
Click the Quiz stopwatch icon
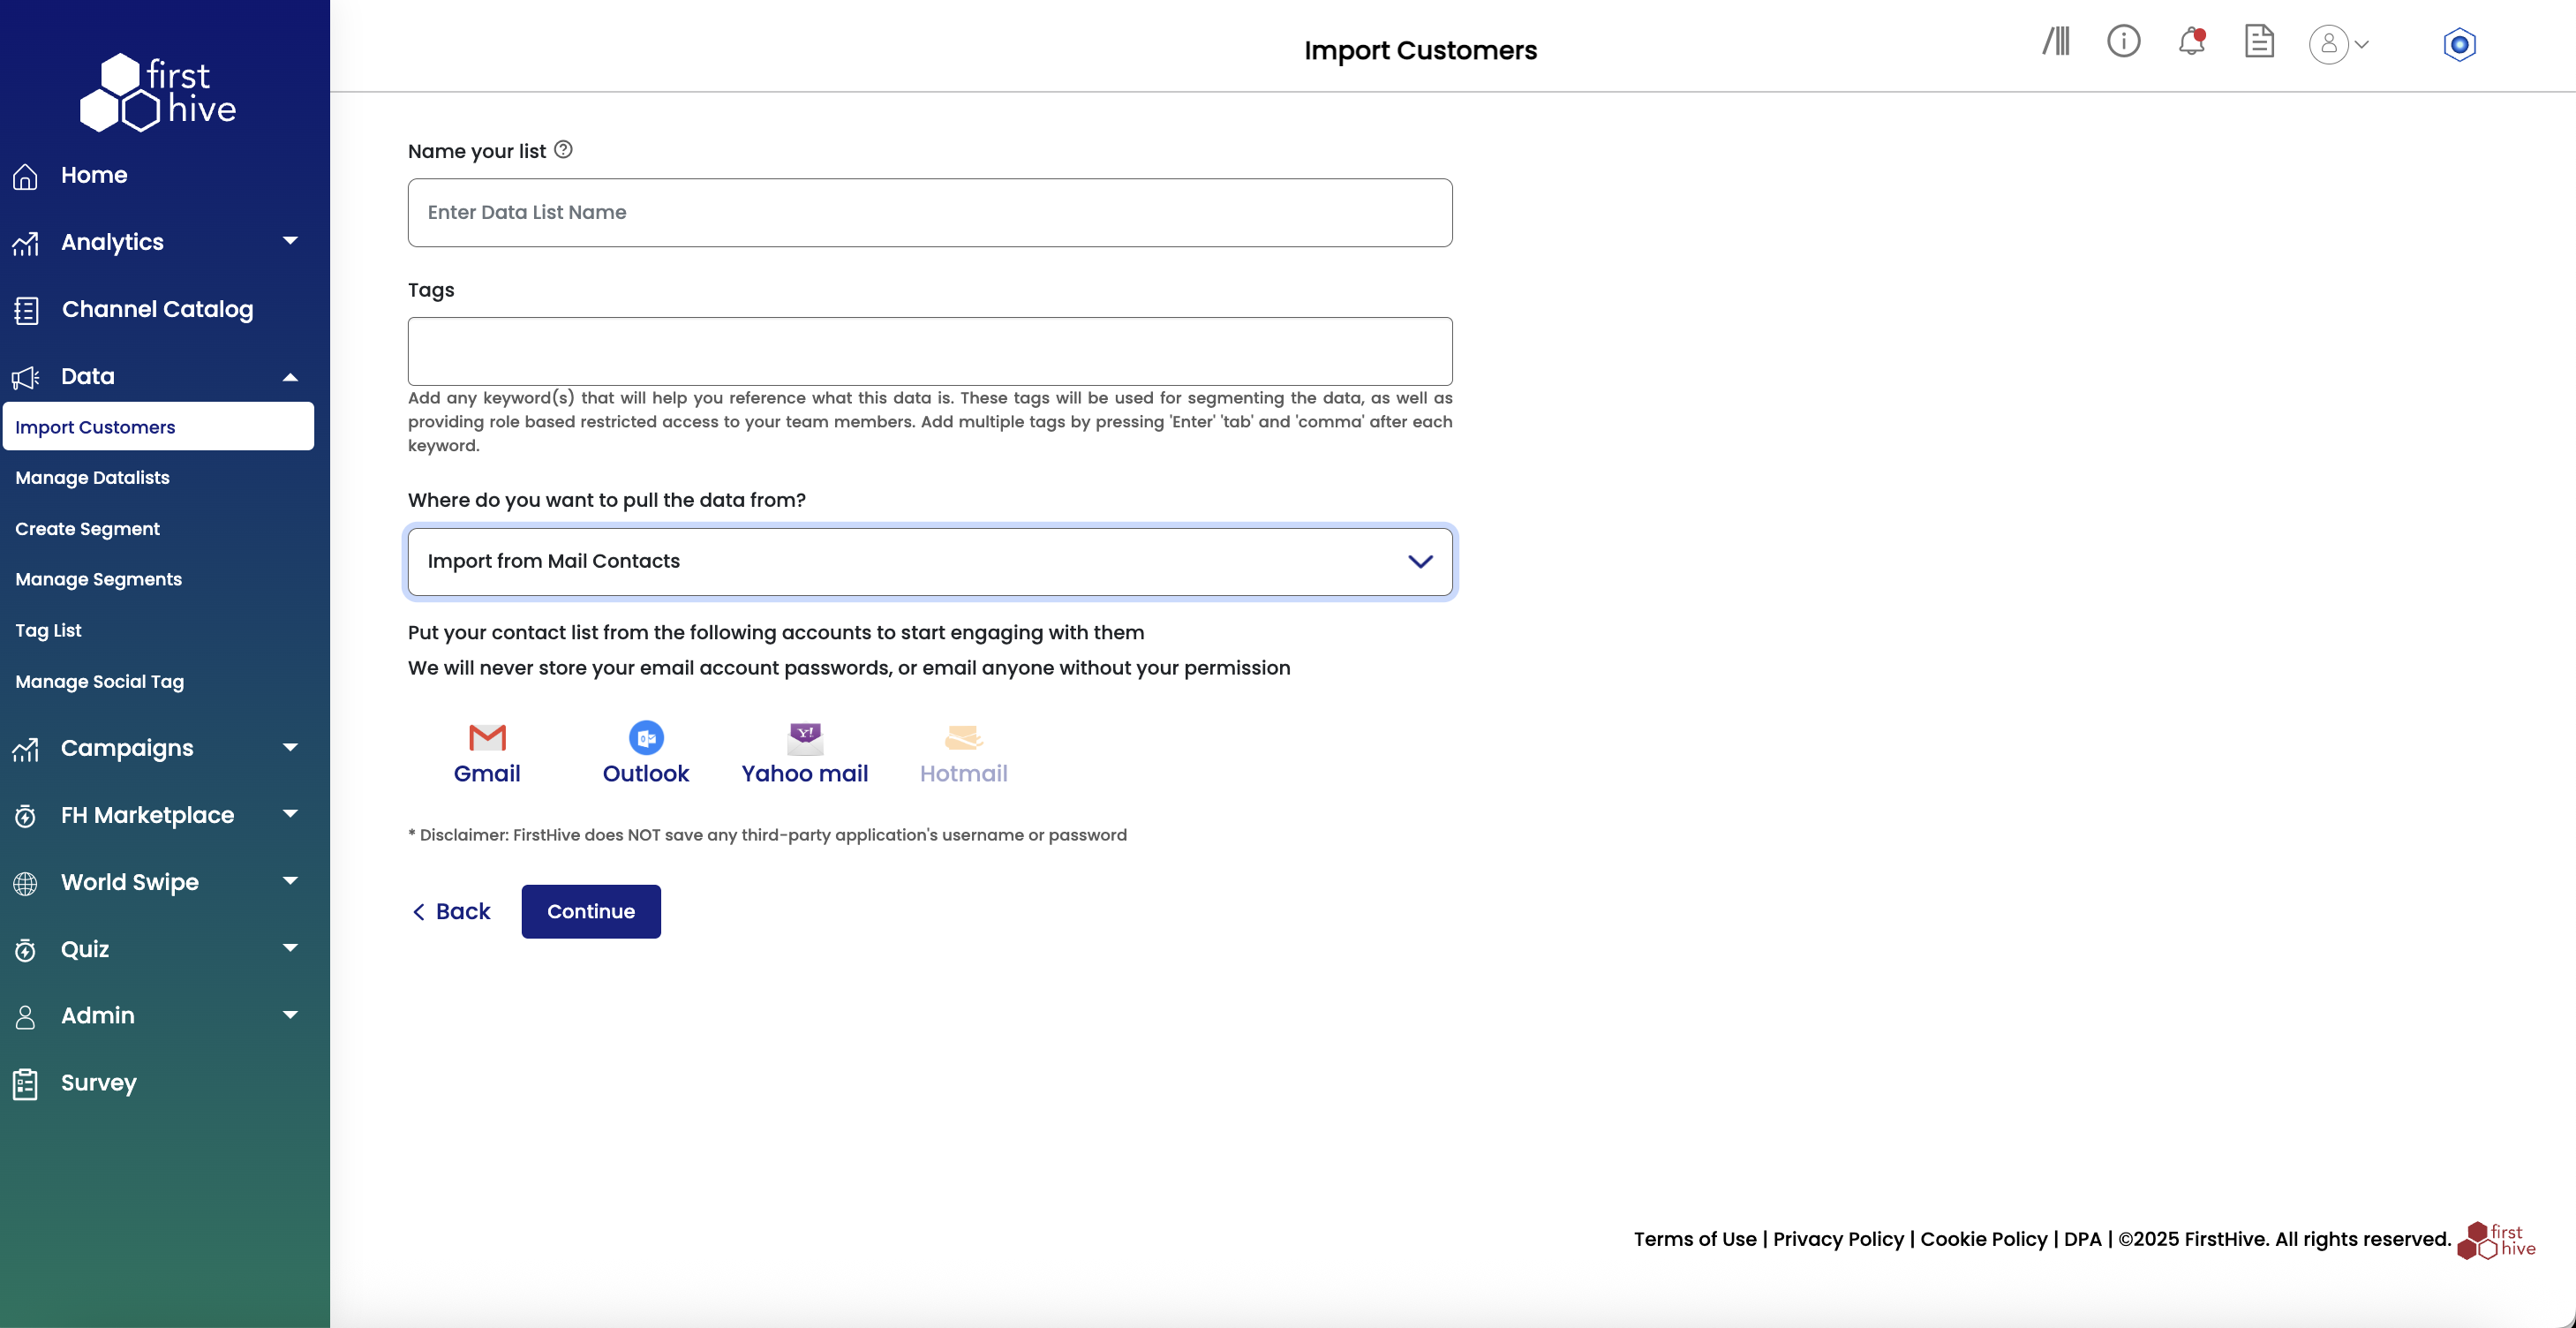(x=25, y=950)
